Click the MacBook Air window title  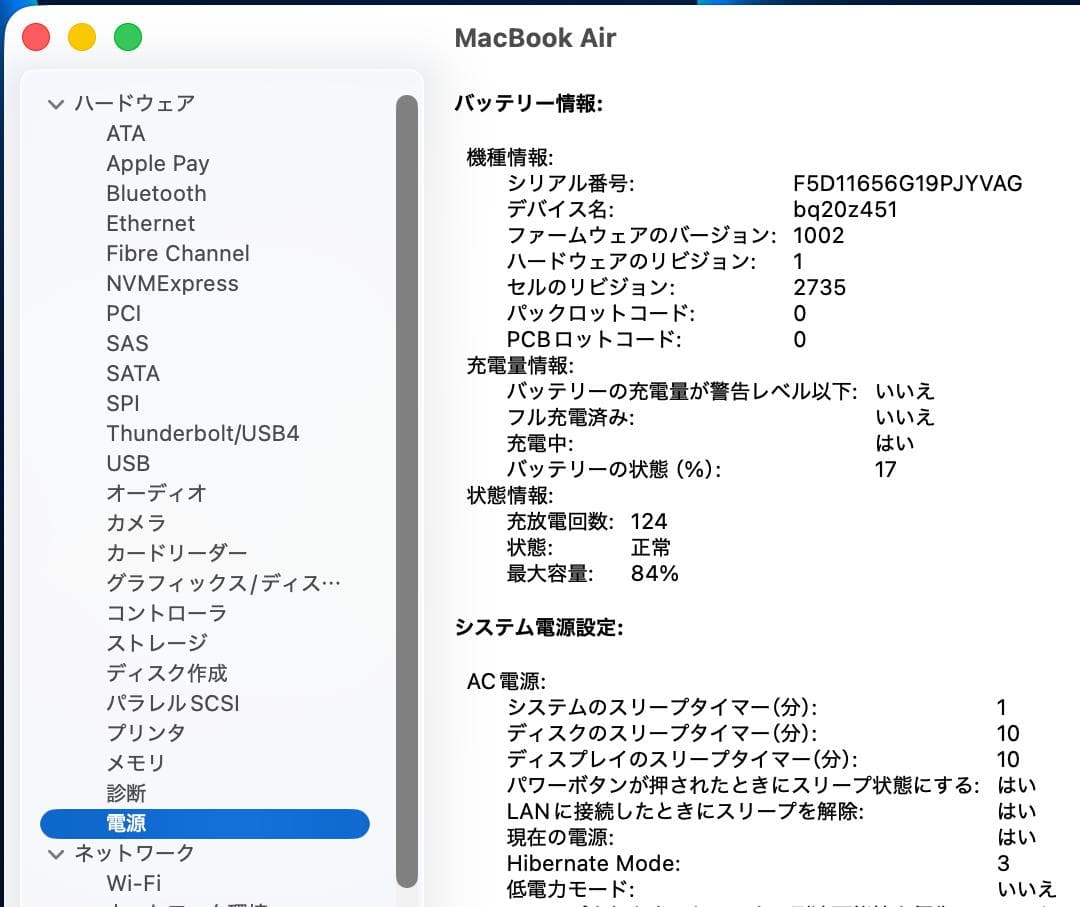[x=535, y=38]
